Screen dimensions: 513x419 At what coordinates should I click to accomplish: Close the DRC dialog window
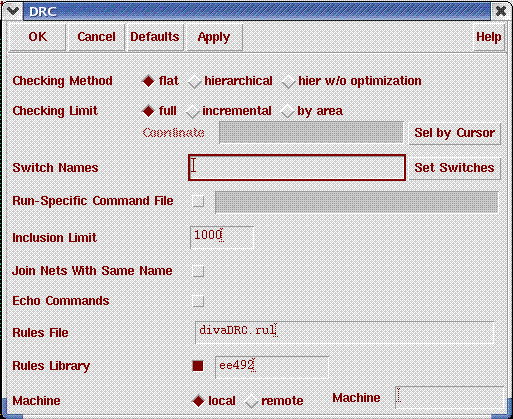coord(500,11)
